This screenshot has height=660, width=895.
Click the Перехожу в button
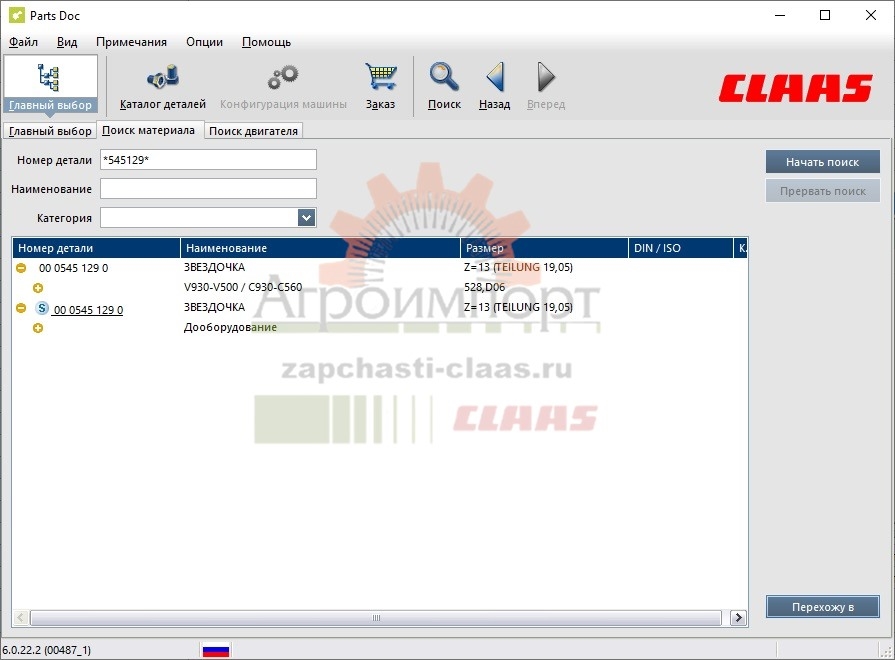click(x=823, y=607)
